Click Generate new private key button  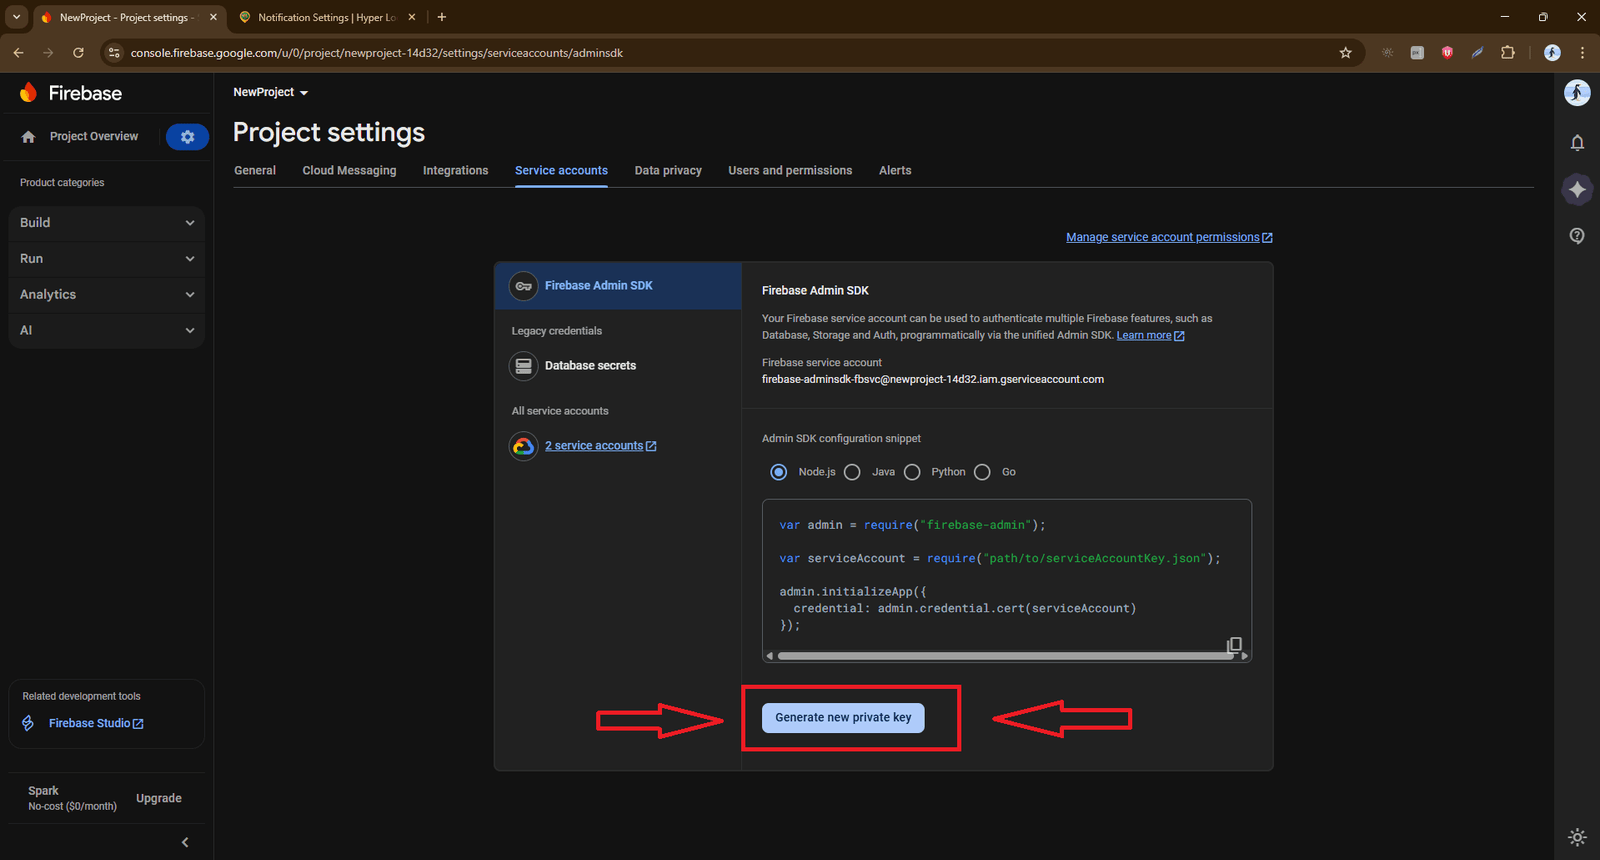[843, 718]
